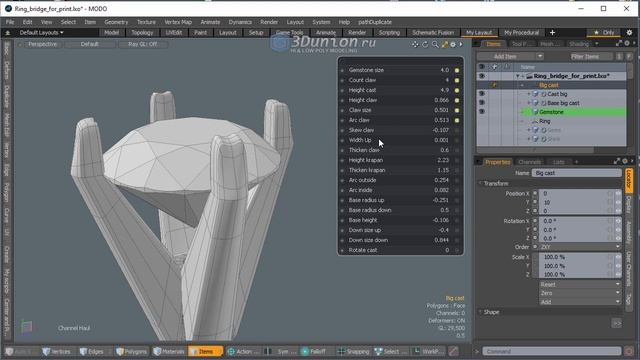Add new Properties tab with plus
640x360 pixels.
click(x=576, y=162)
